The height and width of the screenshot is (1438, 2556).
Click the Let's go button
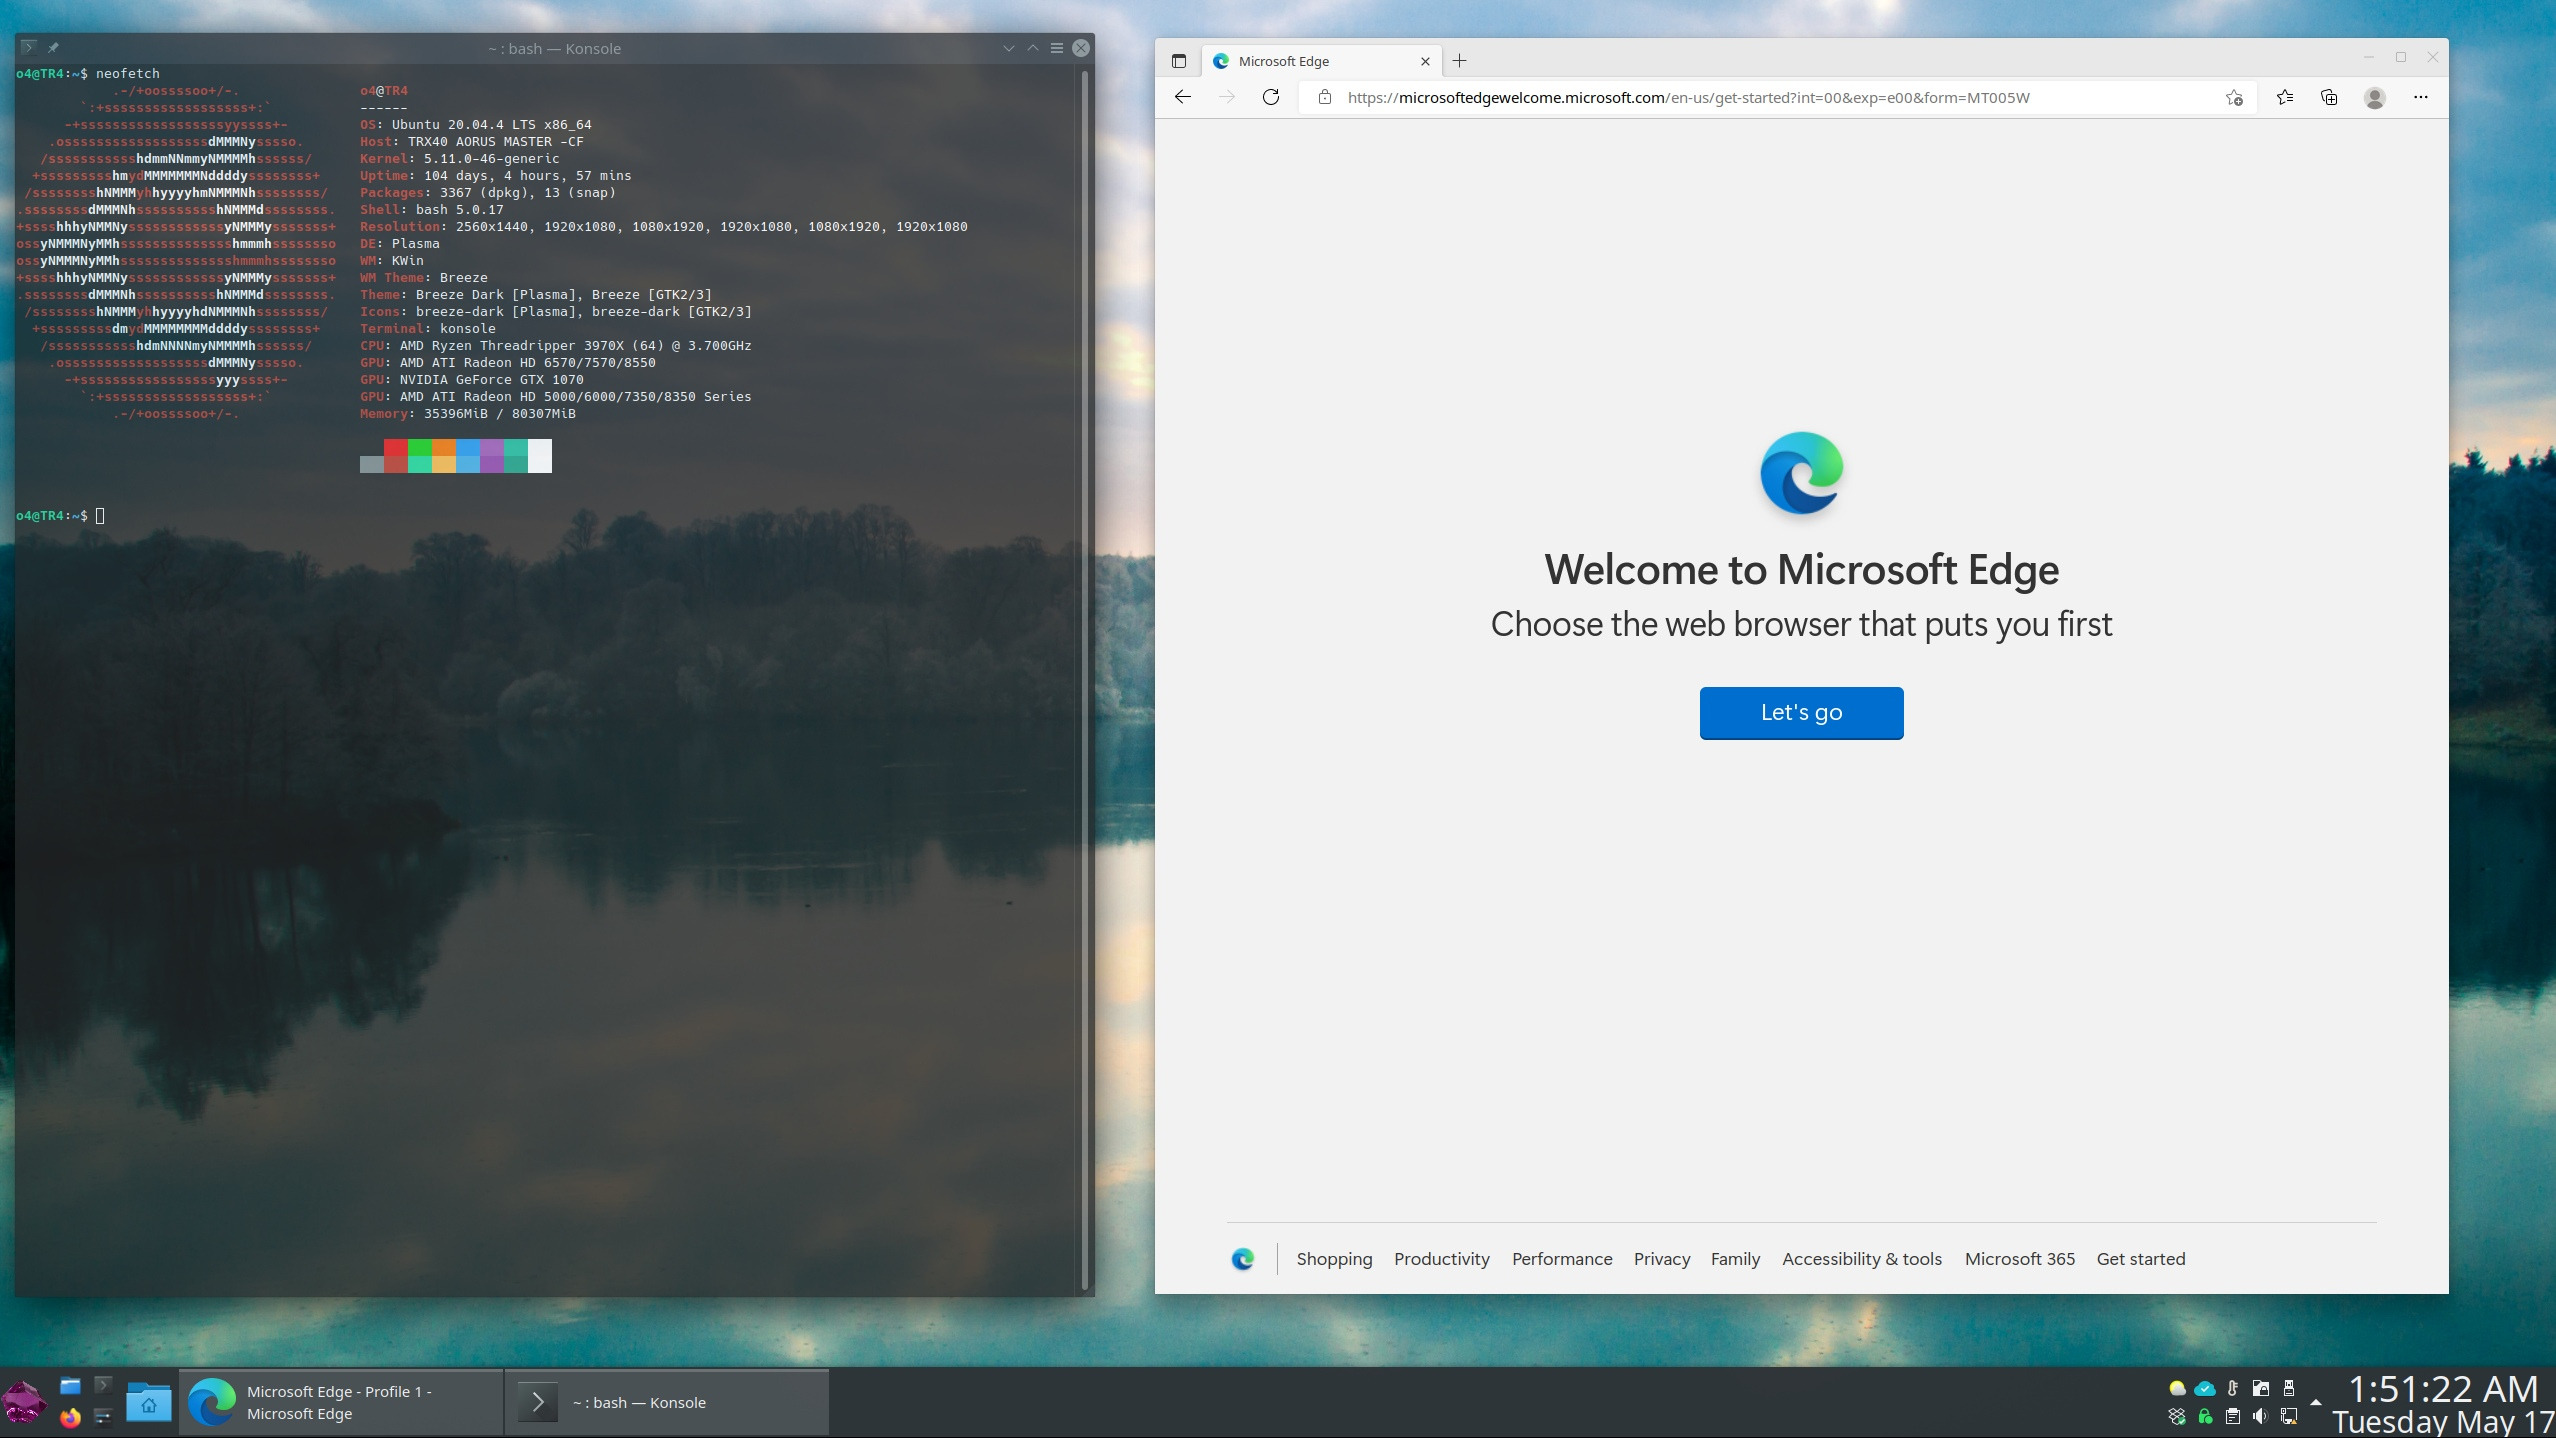click(1801, 712)
